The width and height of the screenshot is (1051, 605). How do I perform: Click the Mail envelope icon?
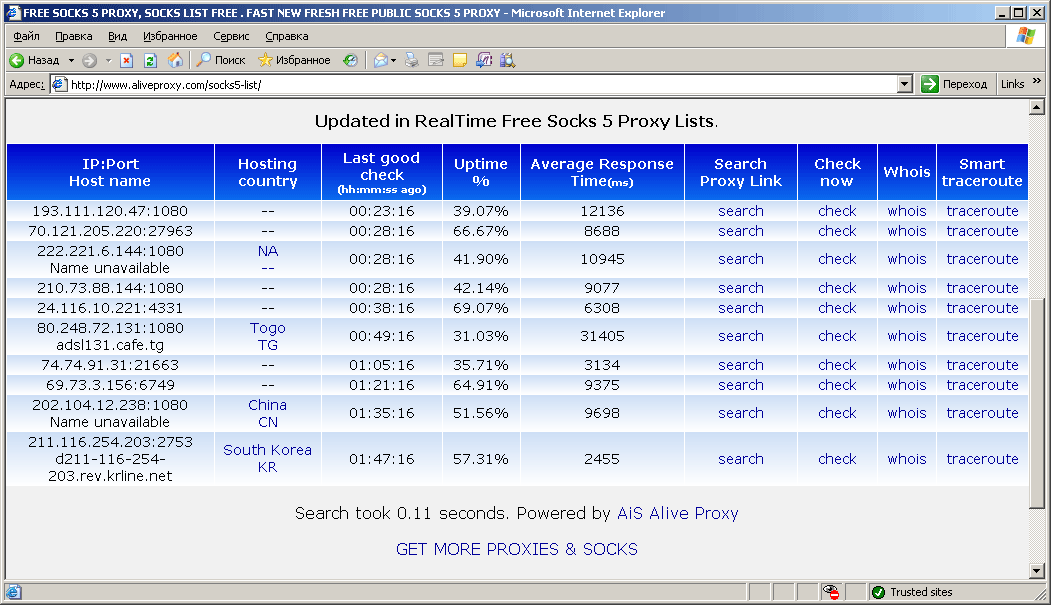380,60
